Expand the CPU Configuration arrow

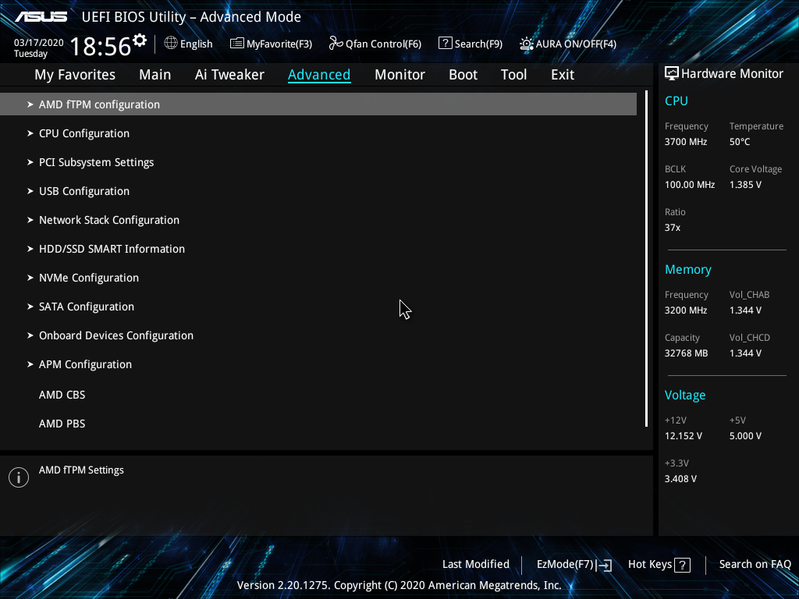[x=30, y=133]
